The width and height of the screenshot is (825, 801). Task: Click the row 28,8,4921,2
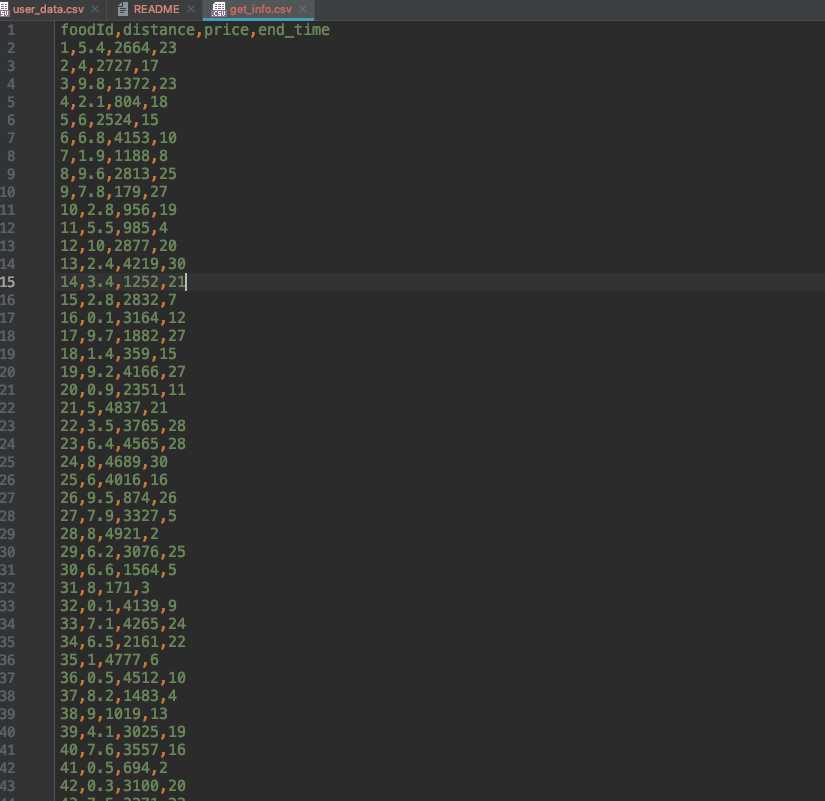pyautogui.click(x=109, y=534)
